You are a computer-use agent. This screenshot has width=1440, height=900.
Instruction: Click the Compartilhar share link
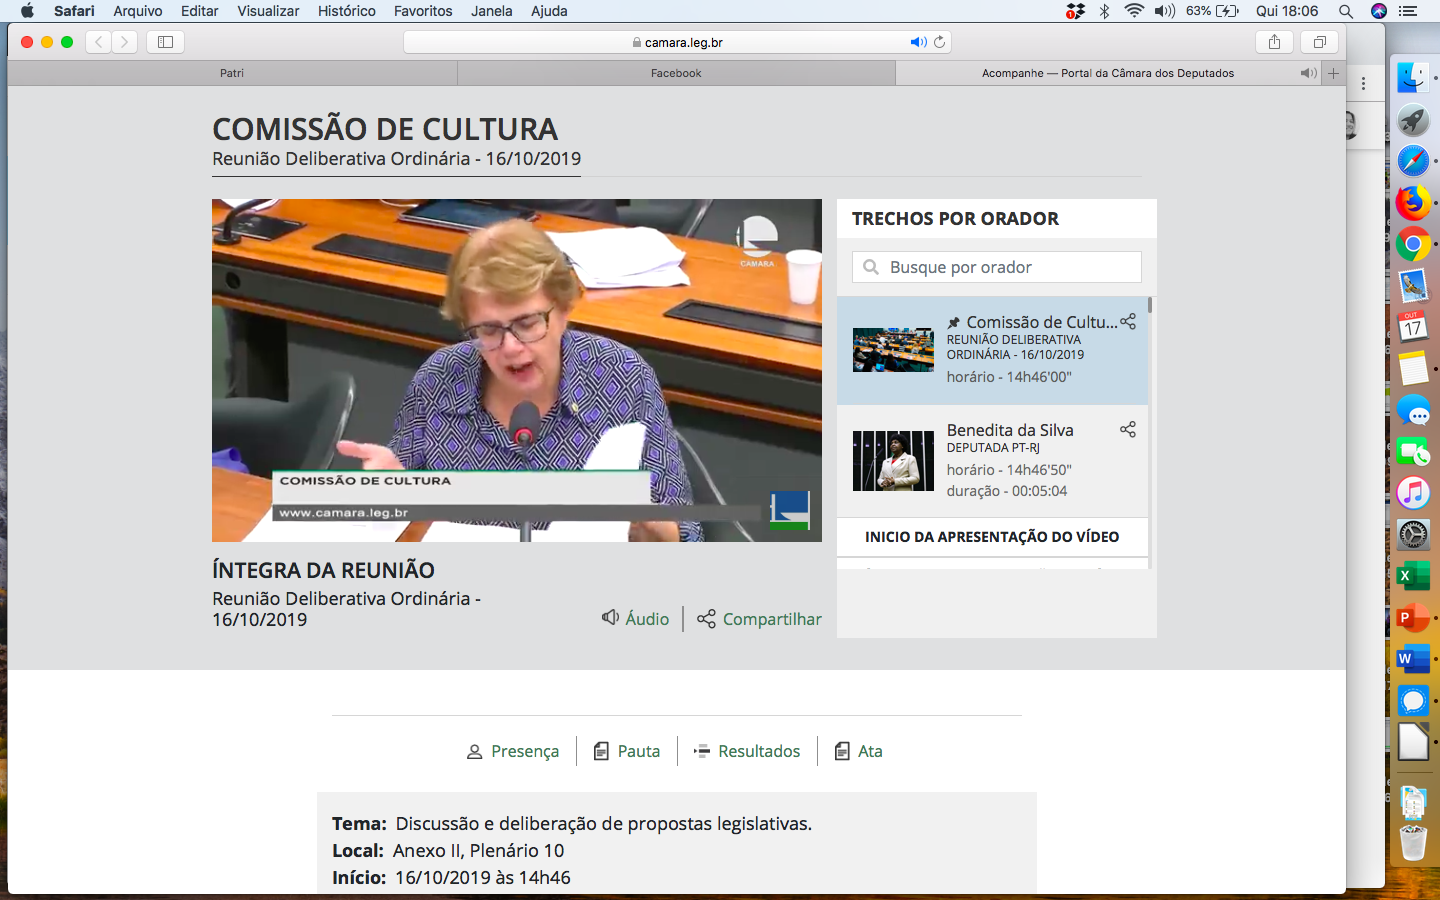[760, 619]
